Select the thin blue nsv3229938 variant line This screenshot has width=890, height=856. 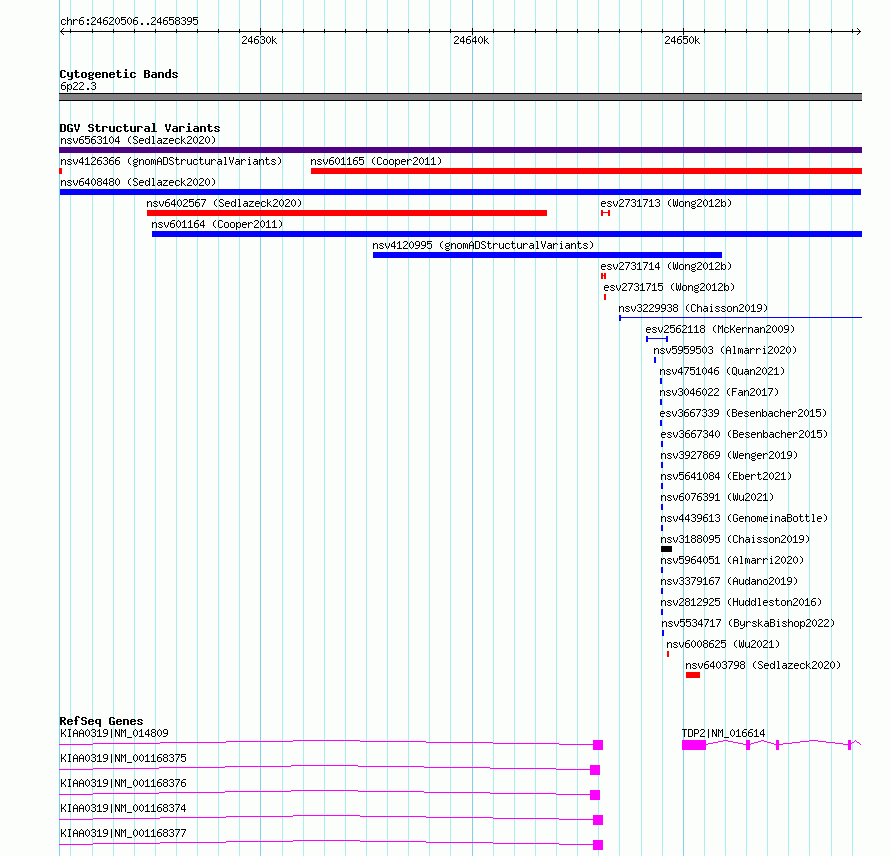[x=740, y=318]
